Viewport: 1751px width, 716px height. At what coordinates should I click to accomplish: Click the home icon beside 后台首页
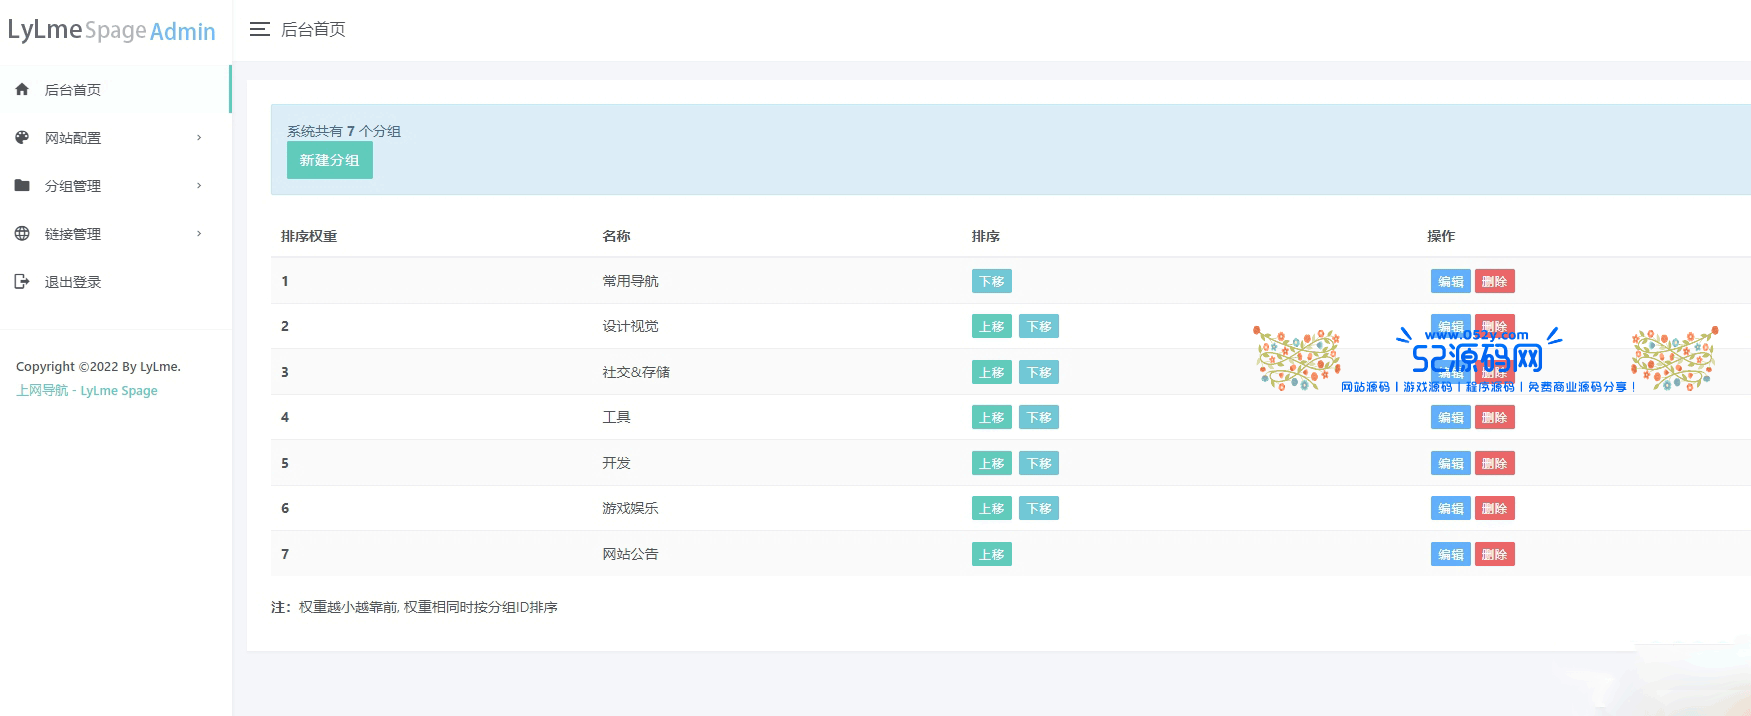[22, 90]
